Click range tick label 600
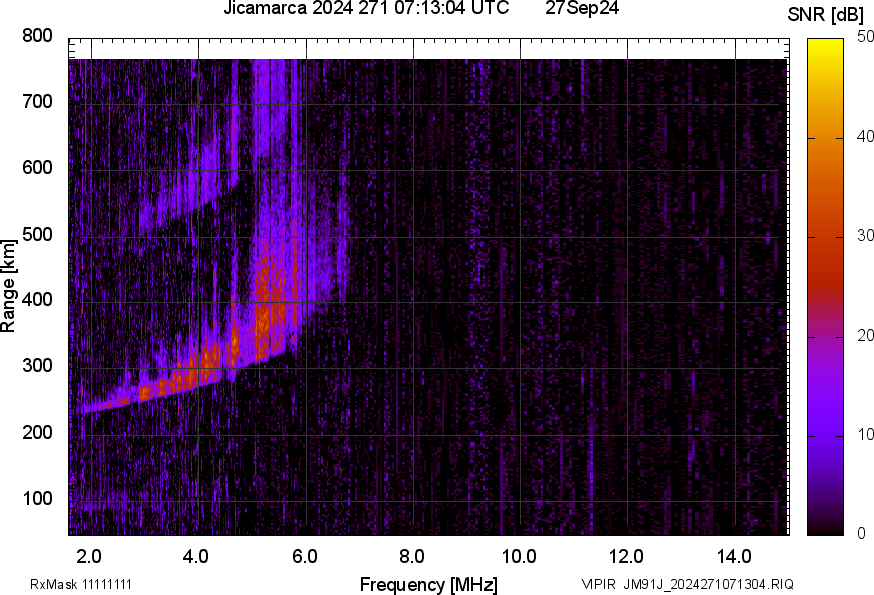The image size is (874, 595). [37, 167]
